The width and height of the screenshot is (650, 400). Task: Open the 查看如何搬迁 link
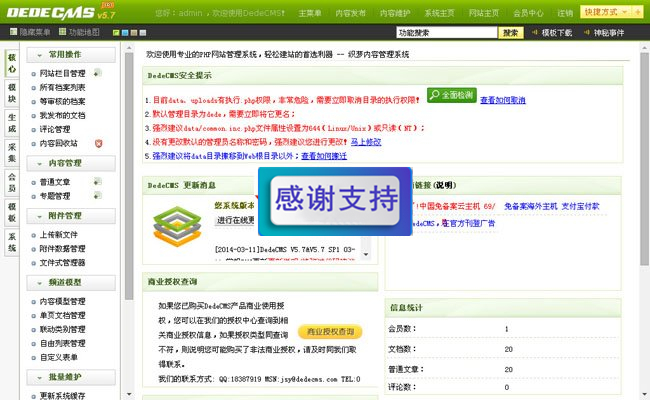tap(324, 156)
